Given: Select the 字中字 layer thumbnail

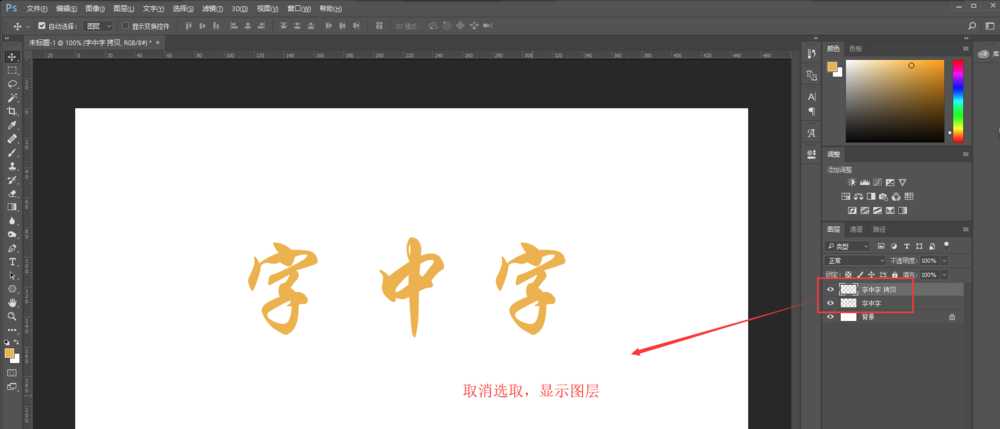Looking at the screenshot, I should click(x=848, y=302).
